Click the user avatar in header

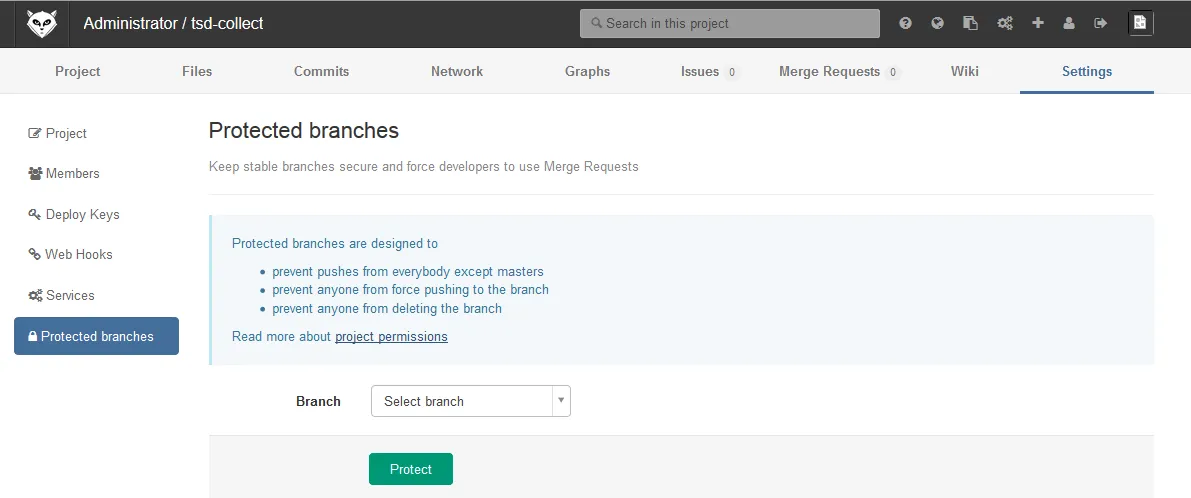(1141, 24)
